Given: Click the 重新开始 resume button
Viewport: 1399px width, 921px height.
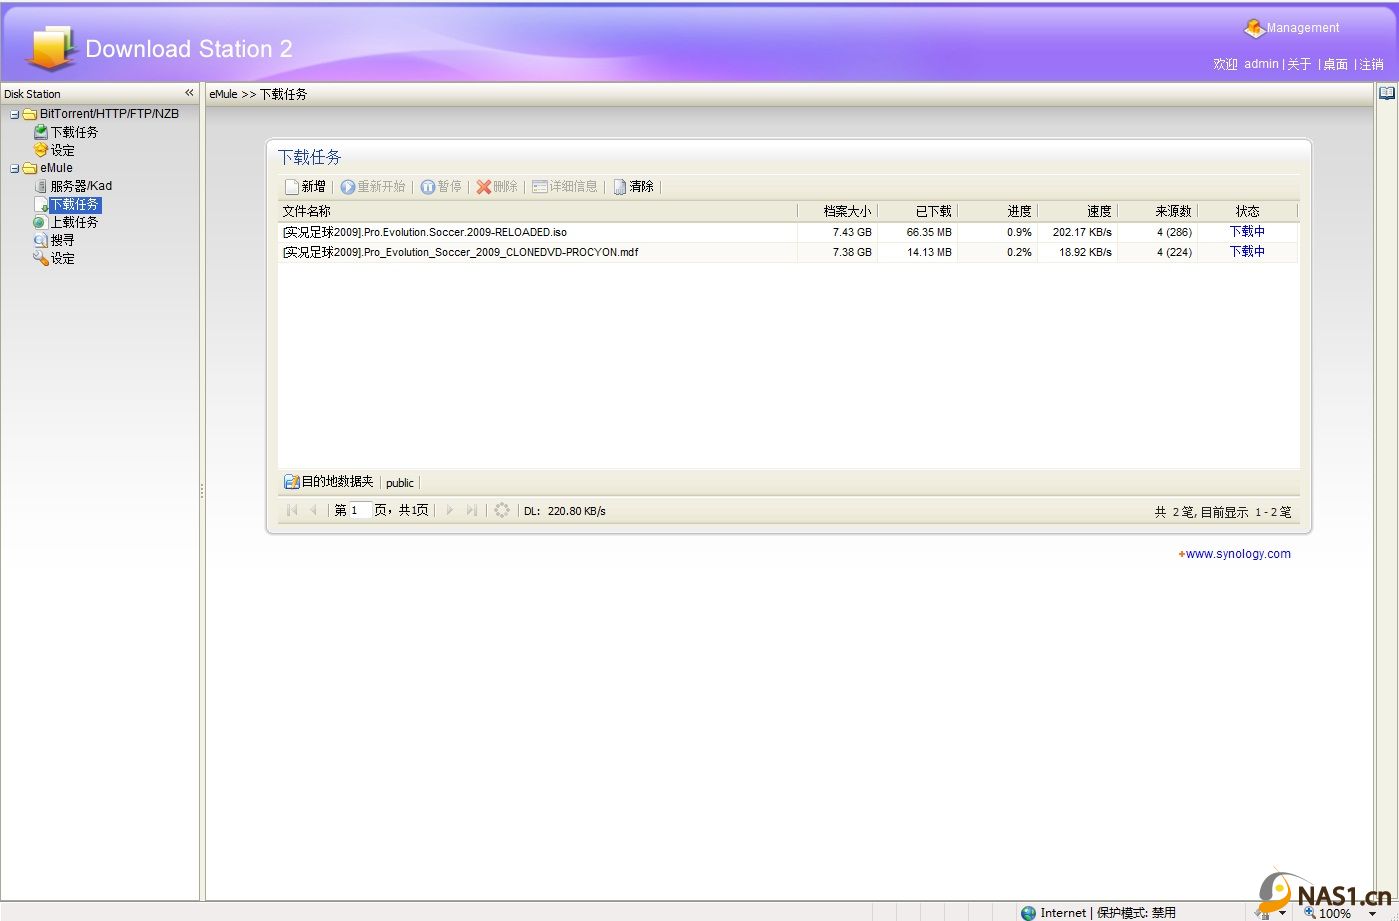Looking at the screenshot, I should click(x=373, y=187).
